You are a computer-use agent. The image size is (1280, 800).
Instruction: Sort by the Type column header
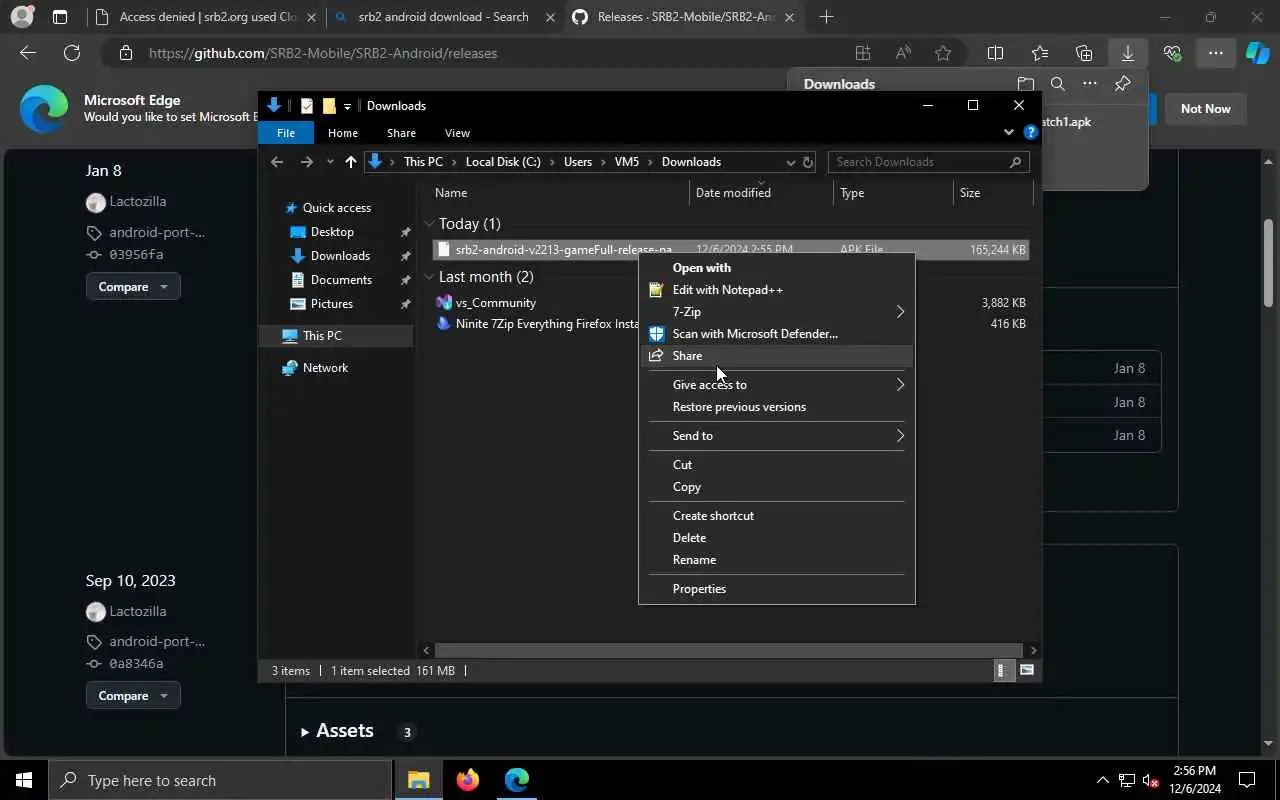tap(894, 193)
